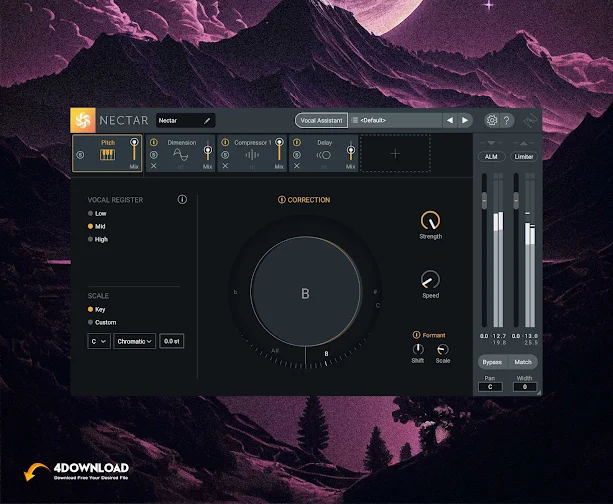613x504 pixels.
Task: Choose the Custom scale option
Action: coord(102,323)
